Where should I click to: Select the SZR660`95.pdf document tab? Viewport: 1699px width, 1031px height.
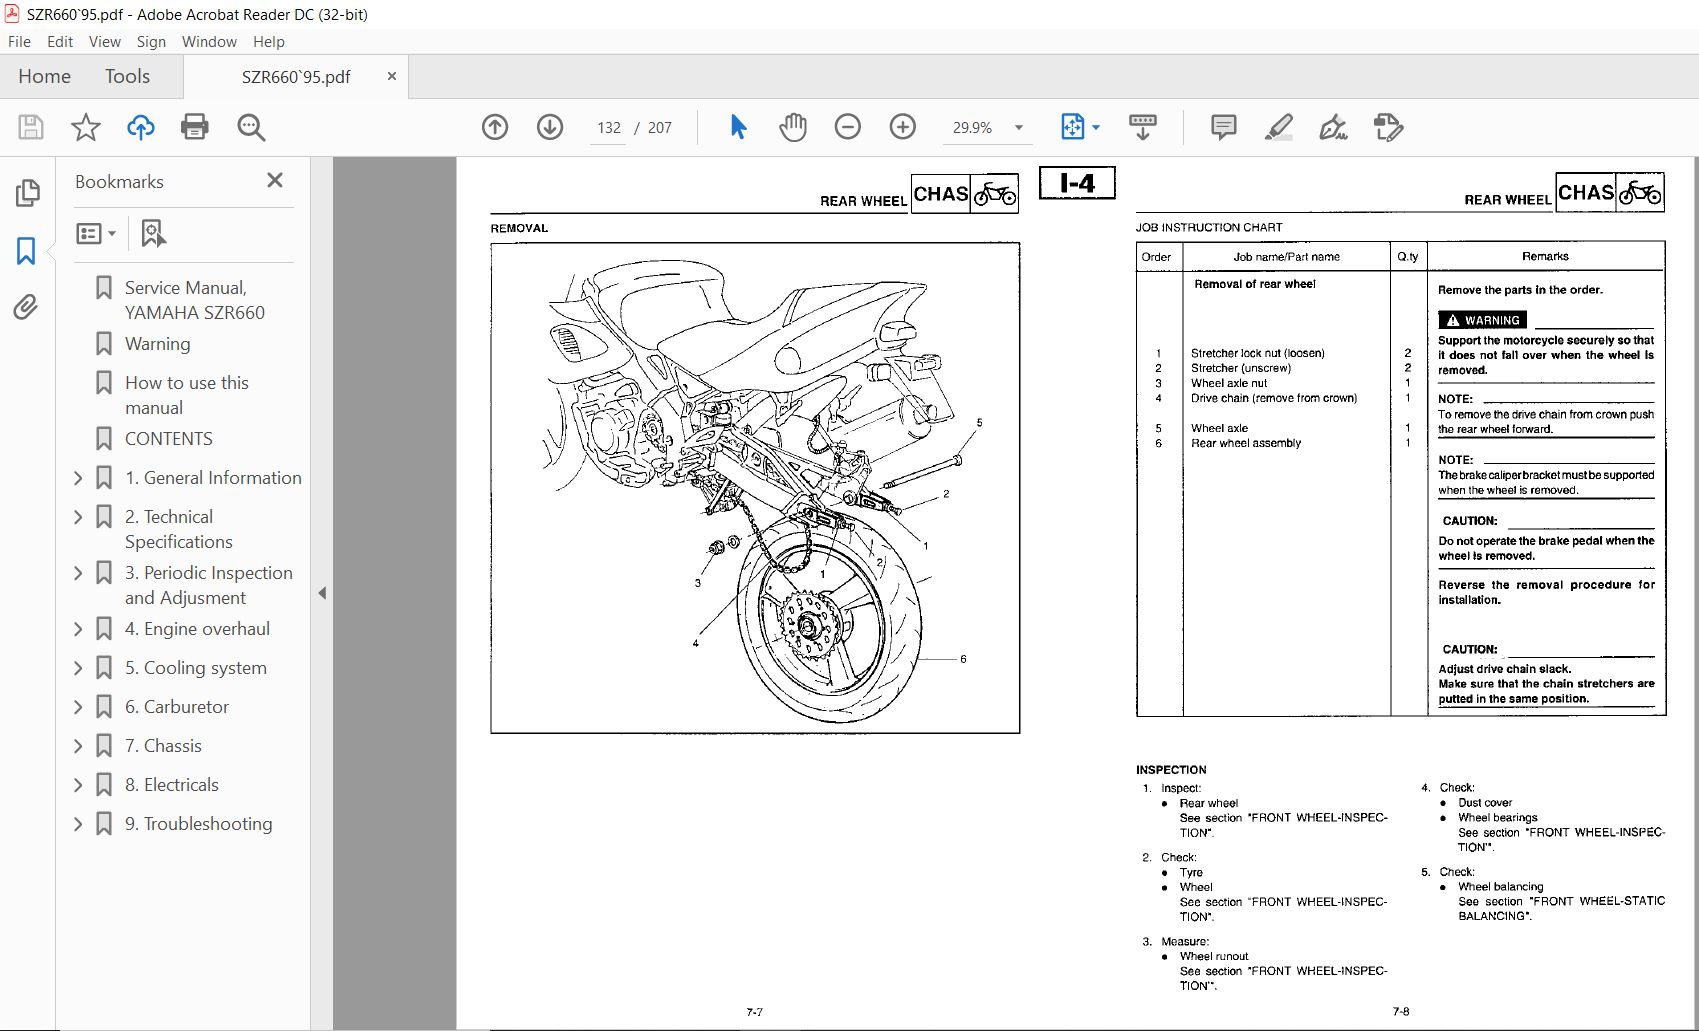pyautogui.click(x=296, y=77)
